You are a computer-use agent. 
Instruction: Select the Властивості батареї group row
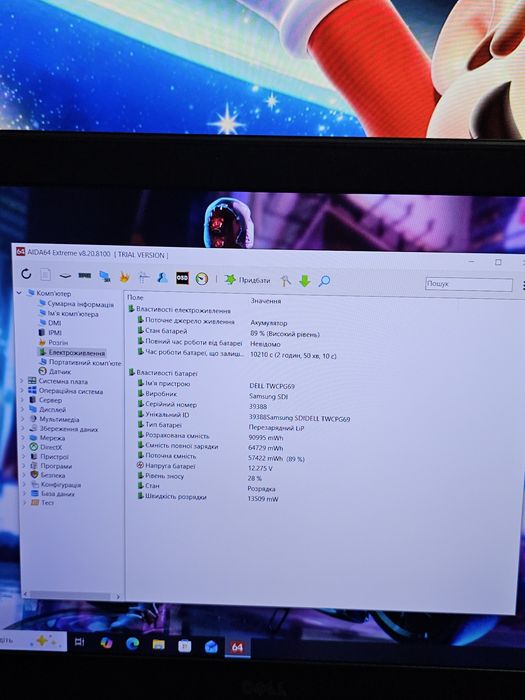point(163,373)
